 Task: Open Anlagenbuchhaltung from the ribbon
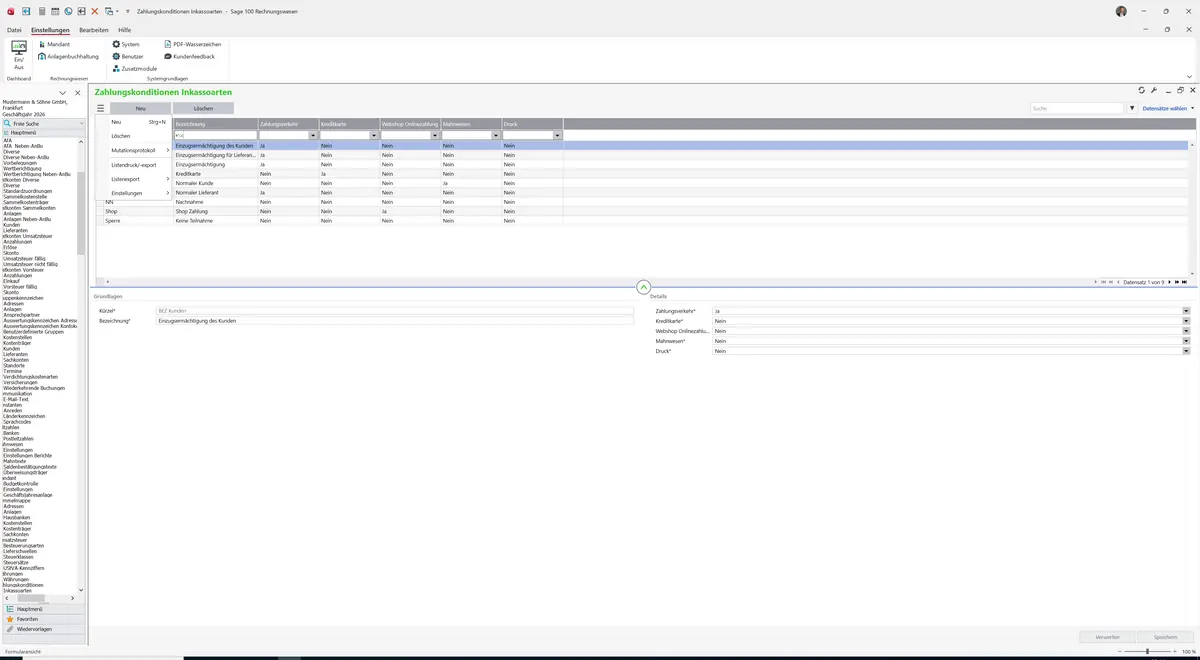[x=68, y=56]
